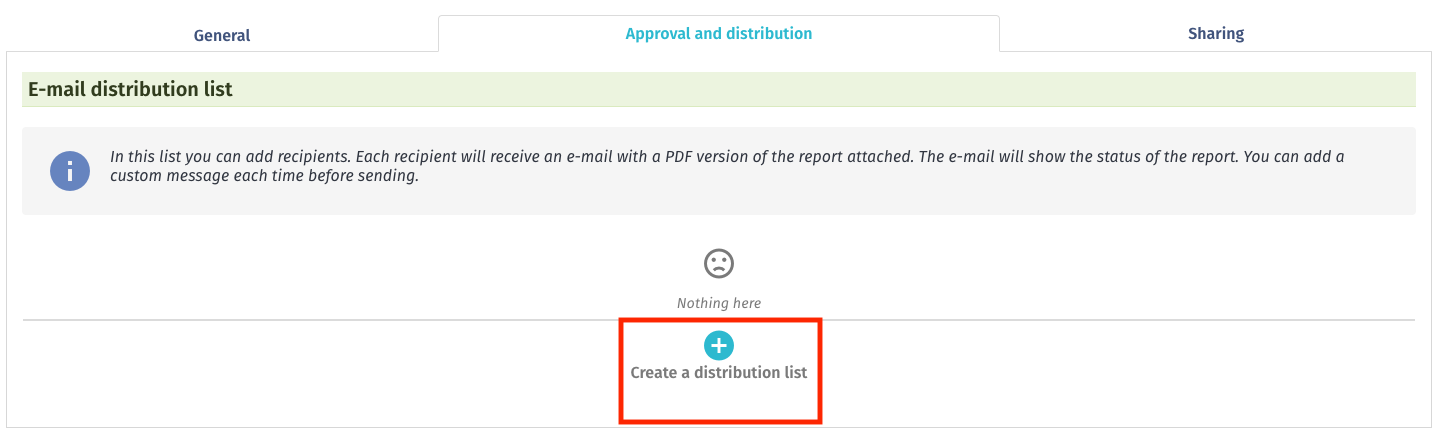This screenshot has height=437, width=1442.
Task: Click the blue info circle icon
Action: [70, 170]
